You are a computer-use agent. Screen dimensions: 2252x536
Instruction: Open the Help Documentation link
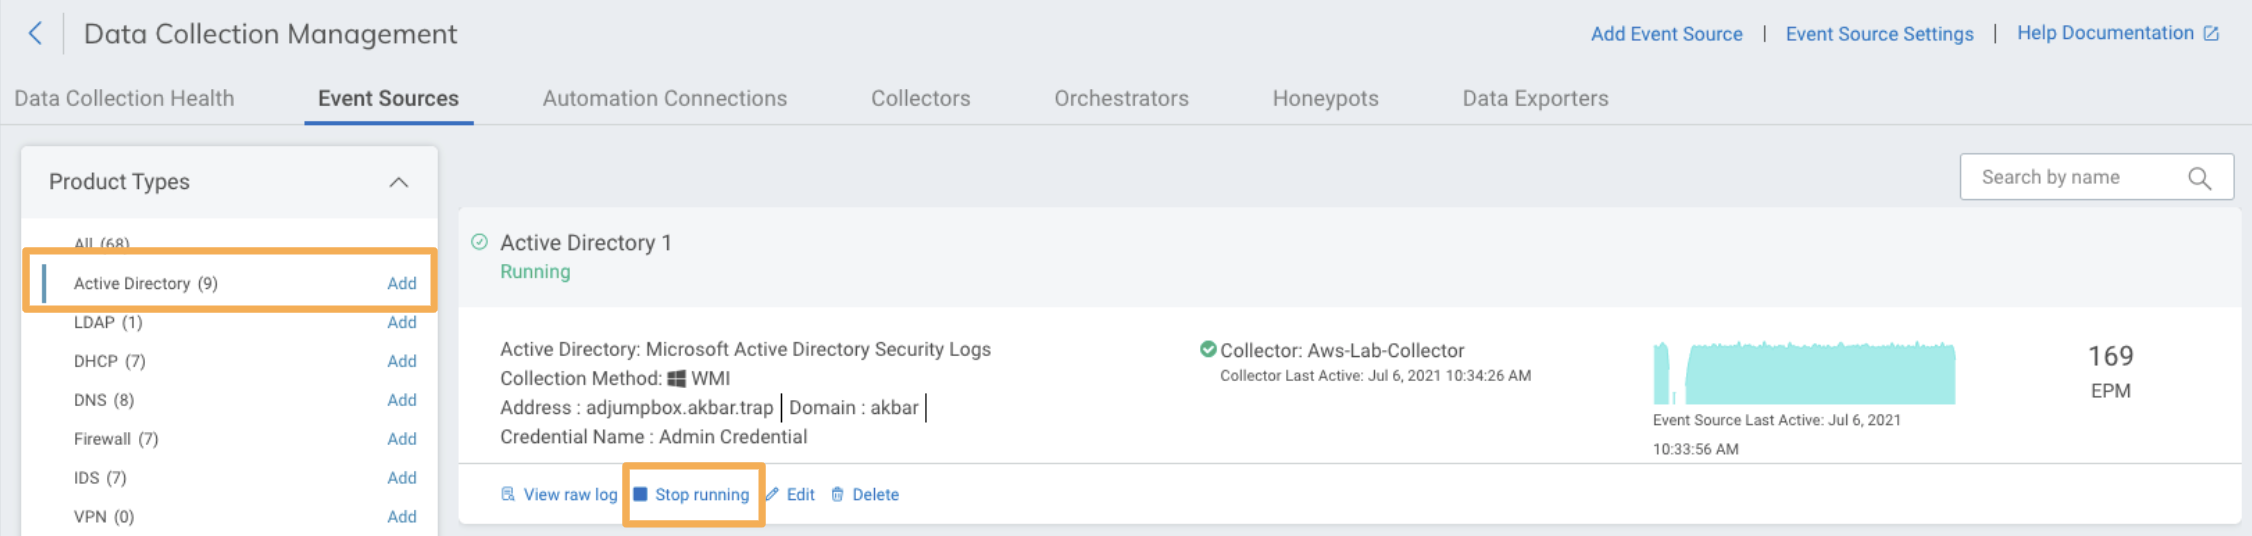2105,33
